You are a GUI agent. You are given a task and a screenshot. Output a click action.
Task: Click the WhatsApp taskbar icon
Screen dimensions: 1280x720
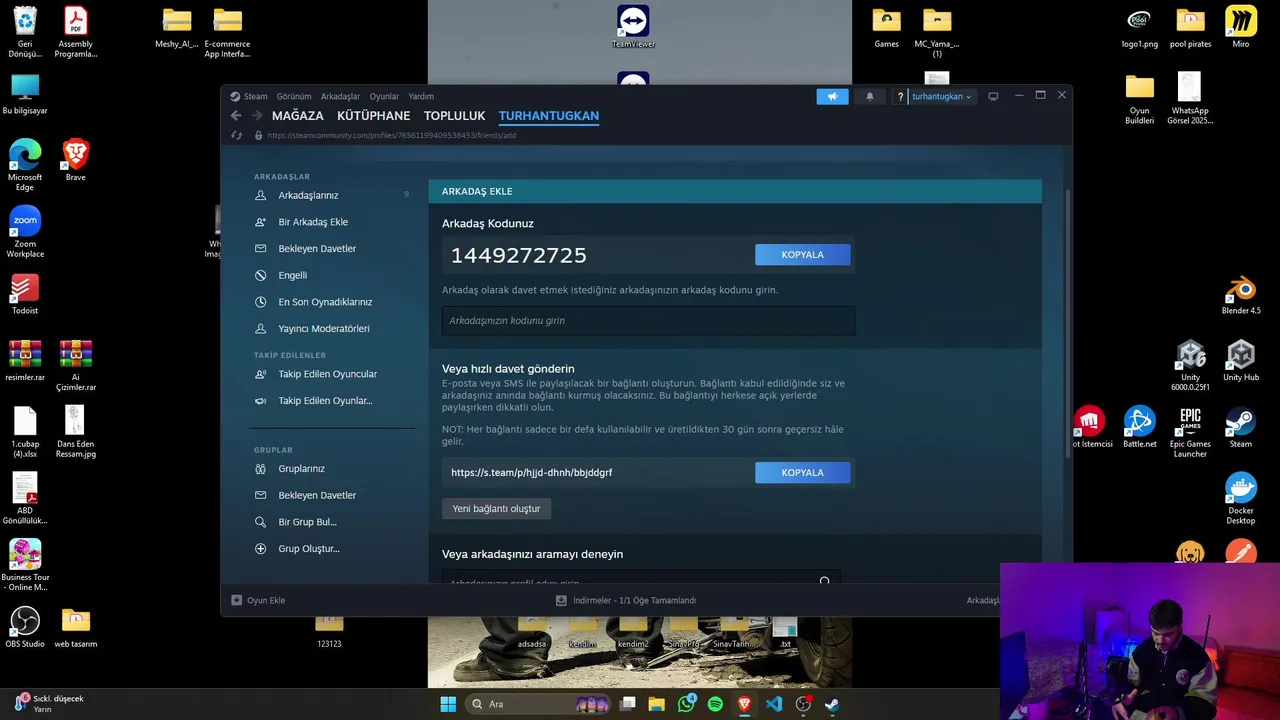click(686, 704)
